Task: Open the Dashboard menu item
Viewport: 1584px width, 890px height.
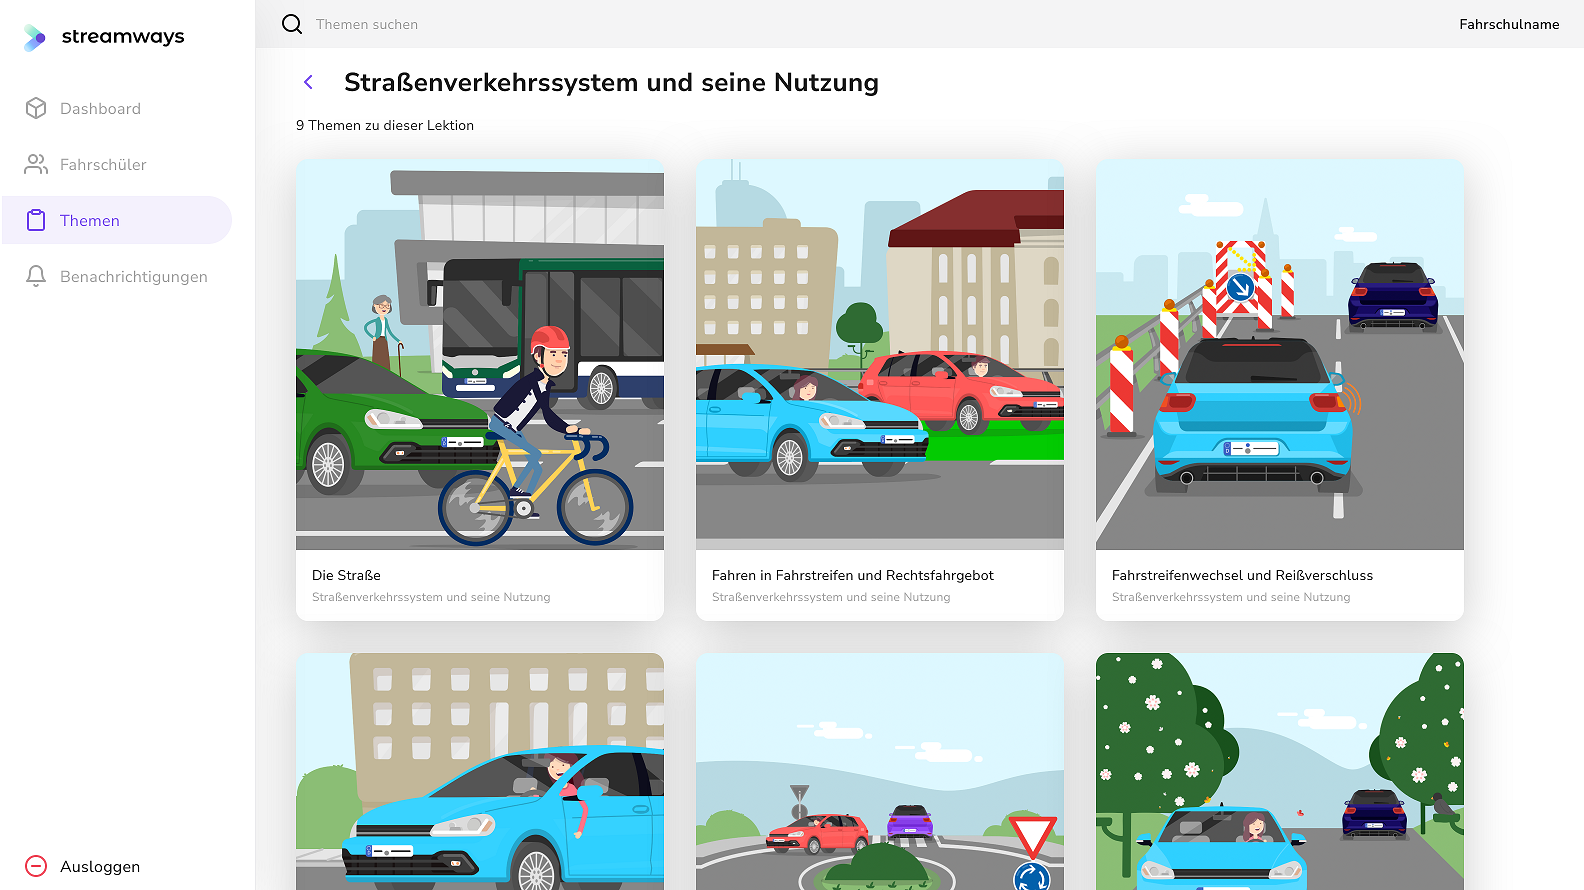Action: coord(100,108)
